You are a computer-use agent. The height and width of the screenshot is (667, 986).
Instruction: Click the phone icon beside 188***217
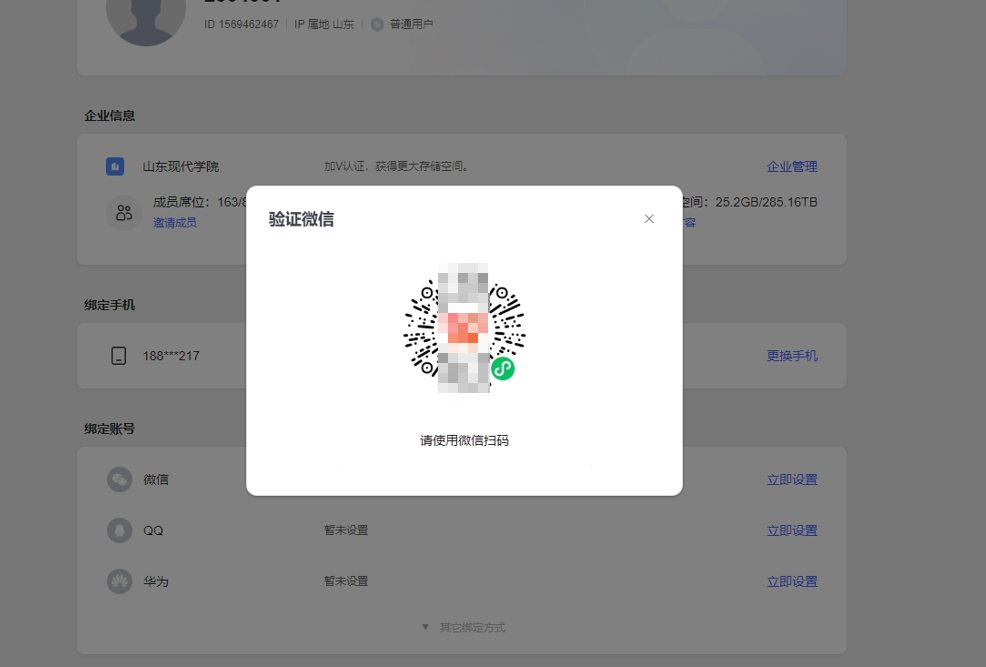pos(118,356)
